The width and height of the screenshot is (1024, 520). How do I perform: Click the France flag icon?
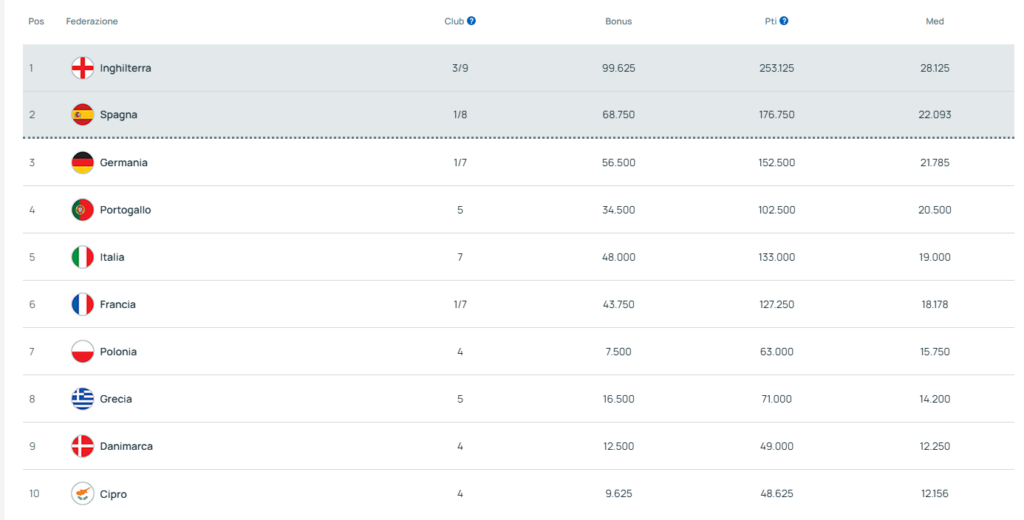(x=82, y=304)
